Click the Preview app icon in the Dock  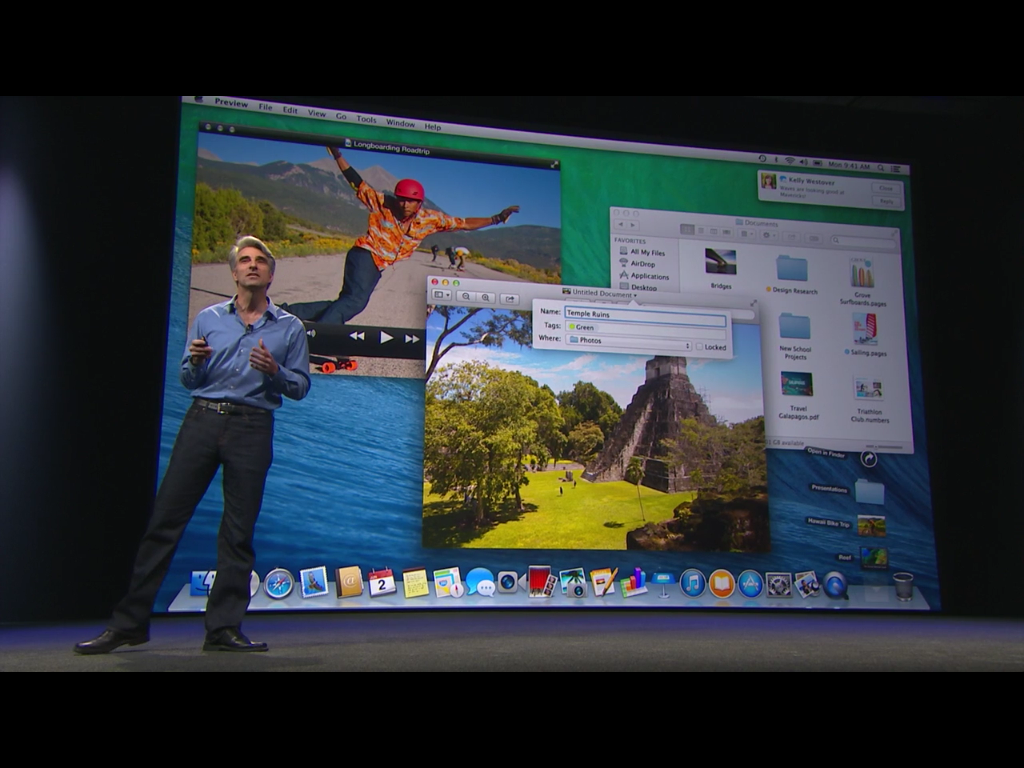[x=807, y=584]
